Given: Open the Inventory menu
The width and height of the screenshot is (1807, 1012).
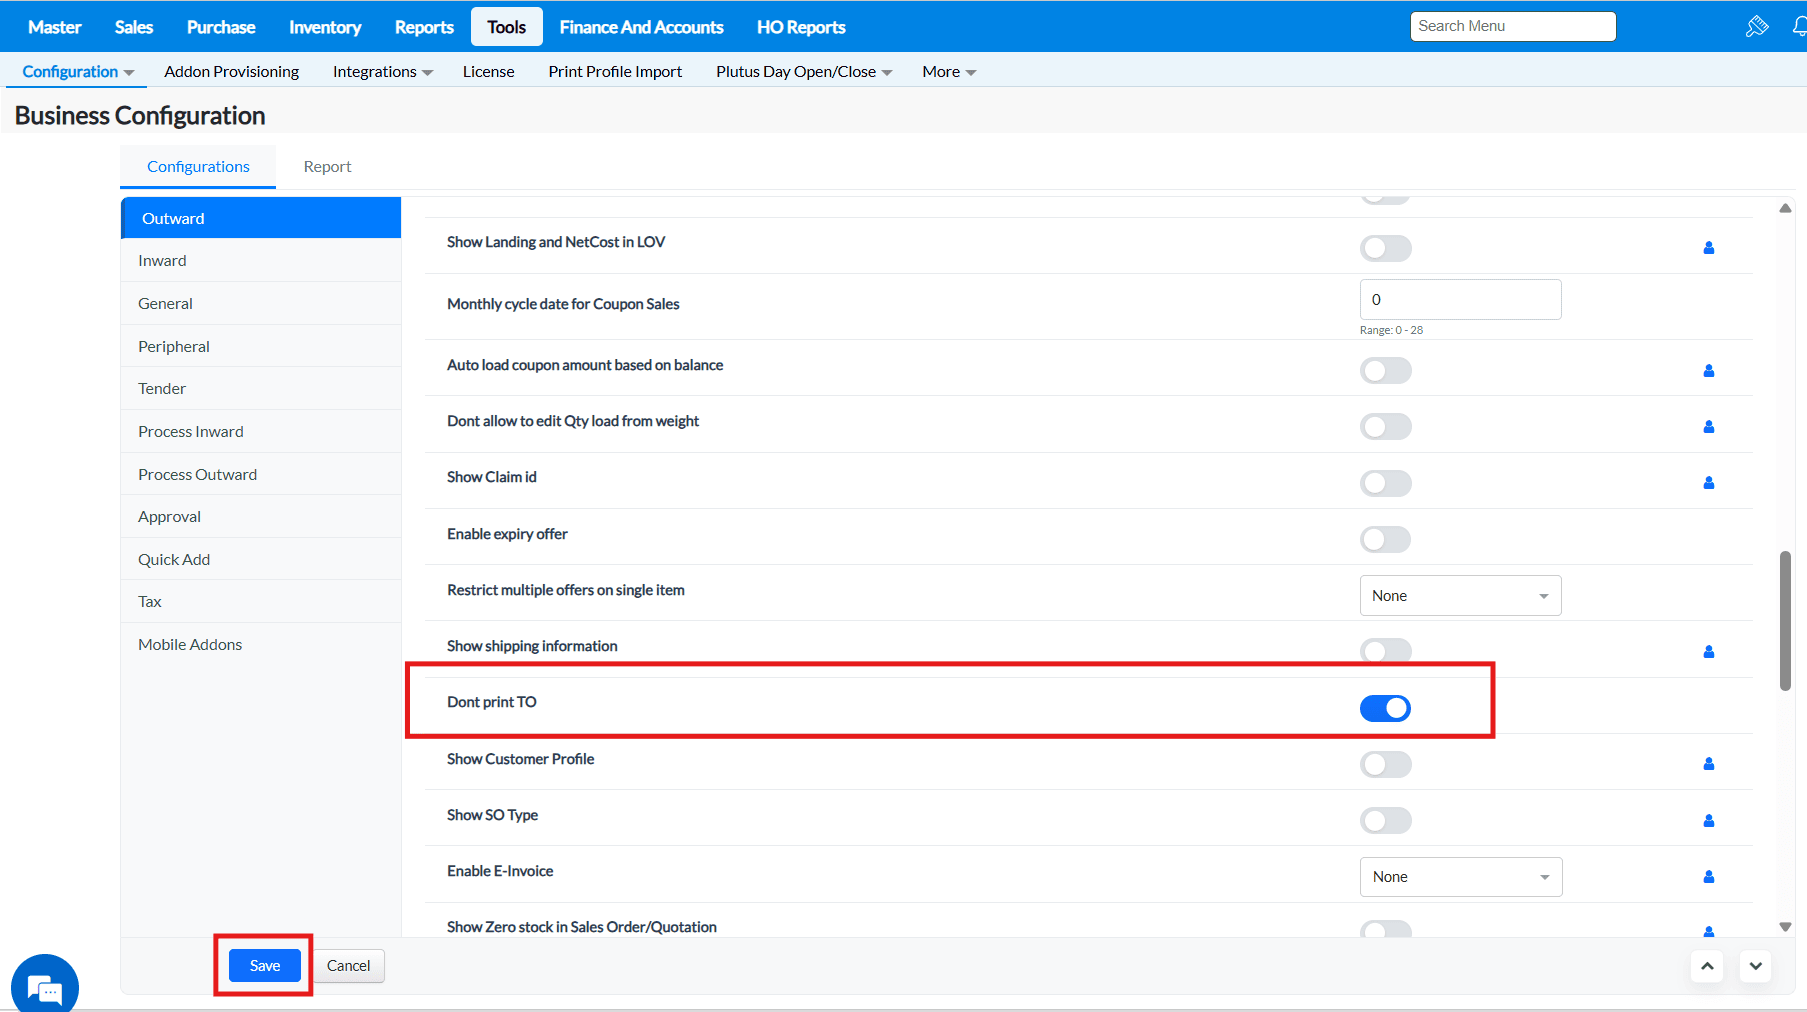Looking at the screenshot, I should [325, 27].
